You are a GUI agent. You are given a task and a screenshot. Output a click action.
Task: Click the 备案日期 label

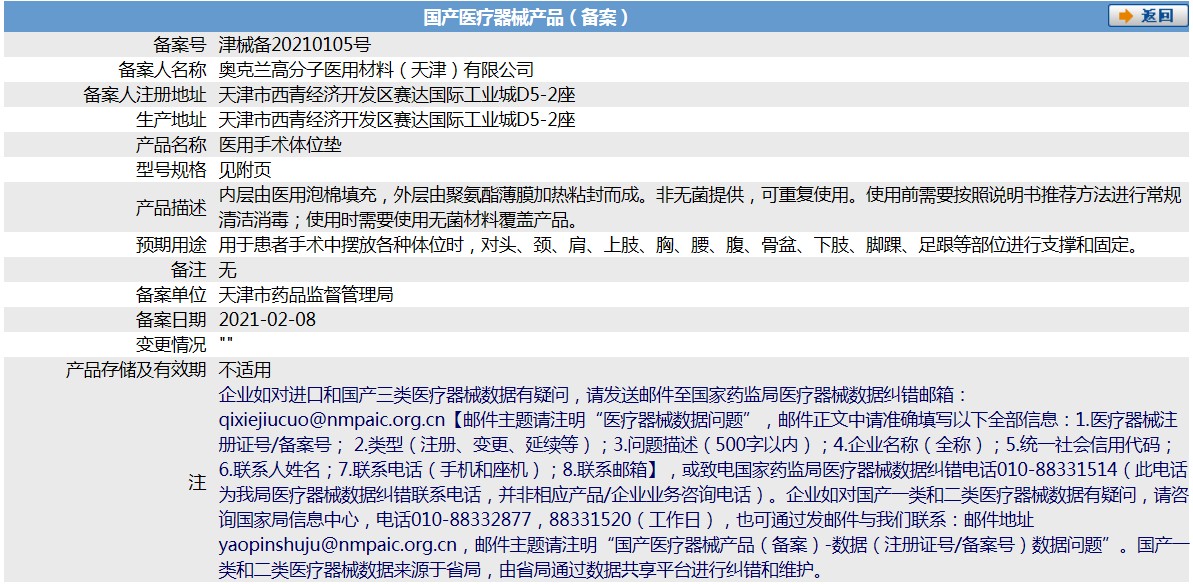click(171, 319)
